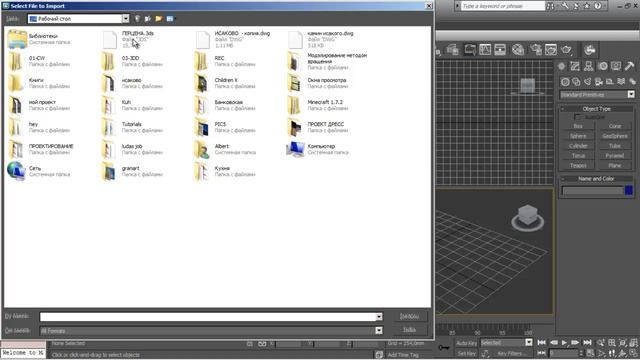The image size is (640, 360).
Task: Switch to the Utilities hammer panel
Action: (x=629, y=66)
